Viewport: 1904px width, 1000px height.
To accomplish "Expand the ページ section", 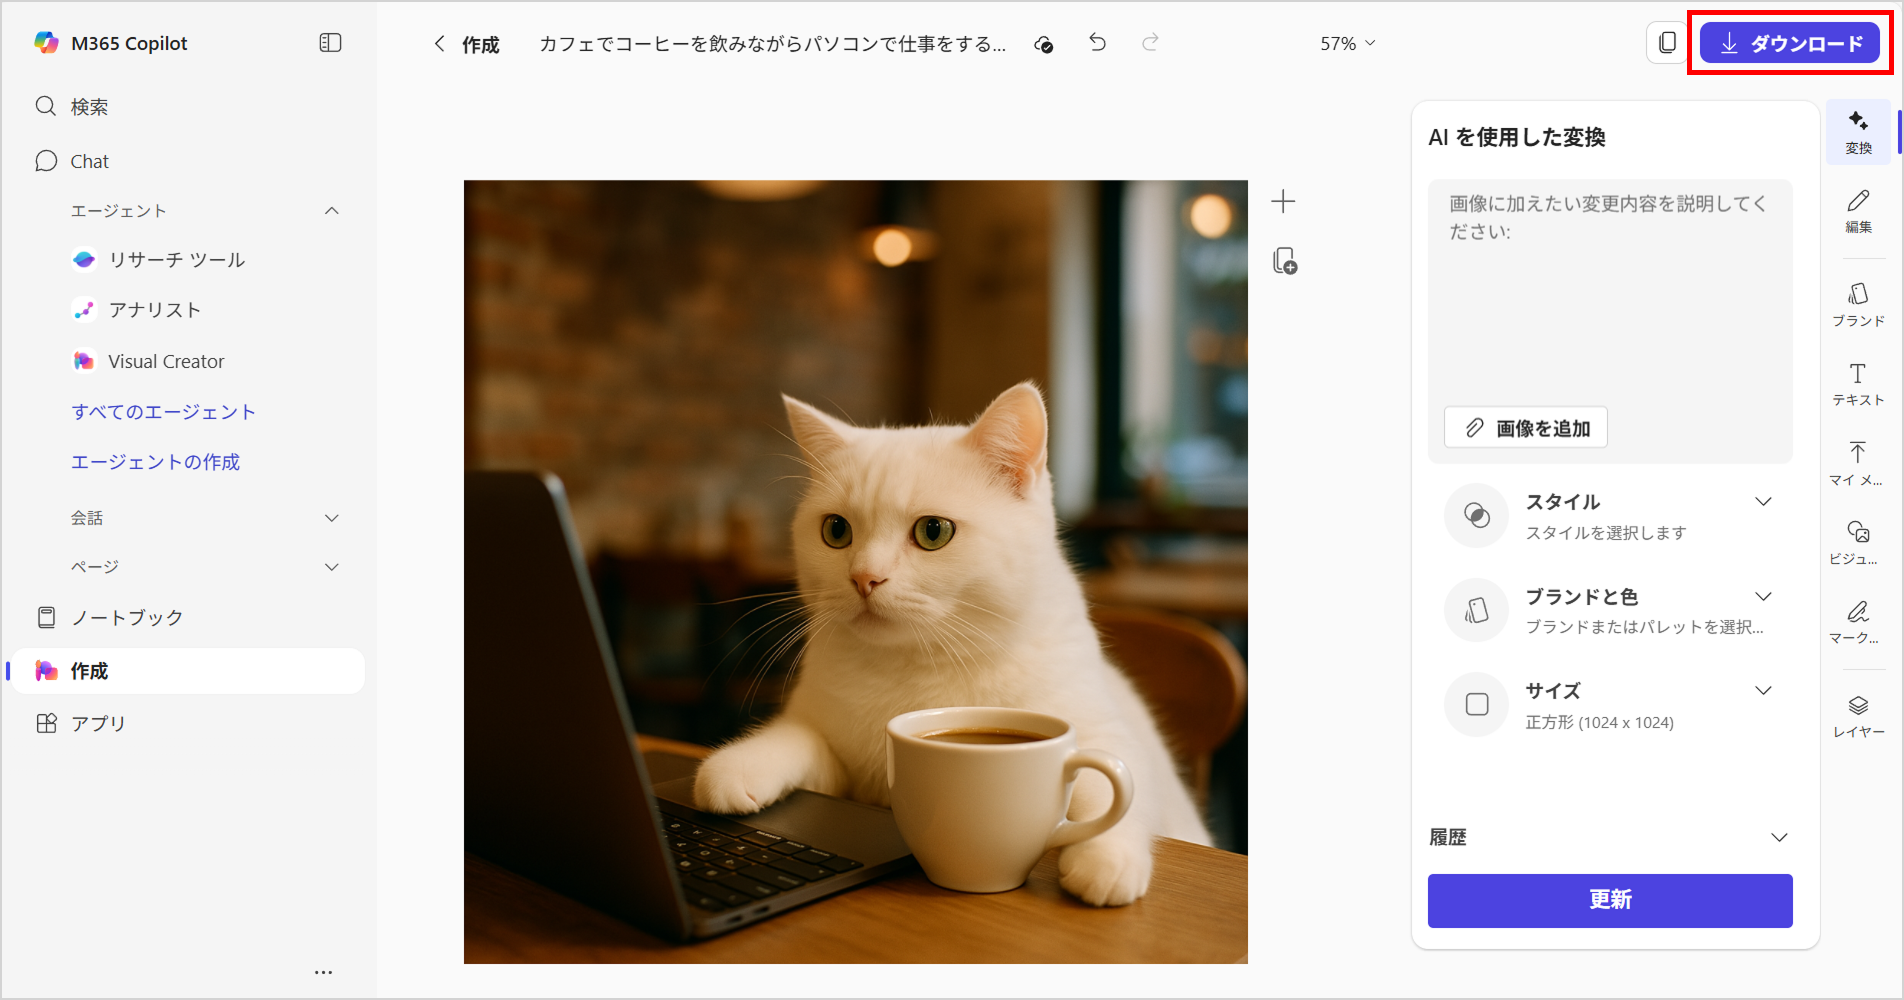I will (x=332, y=567).
